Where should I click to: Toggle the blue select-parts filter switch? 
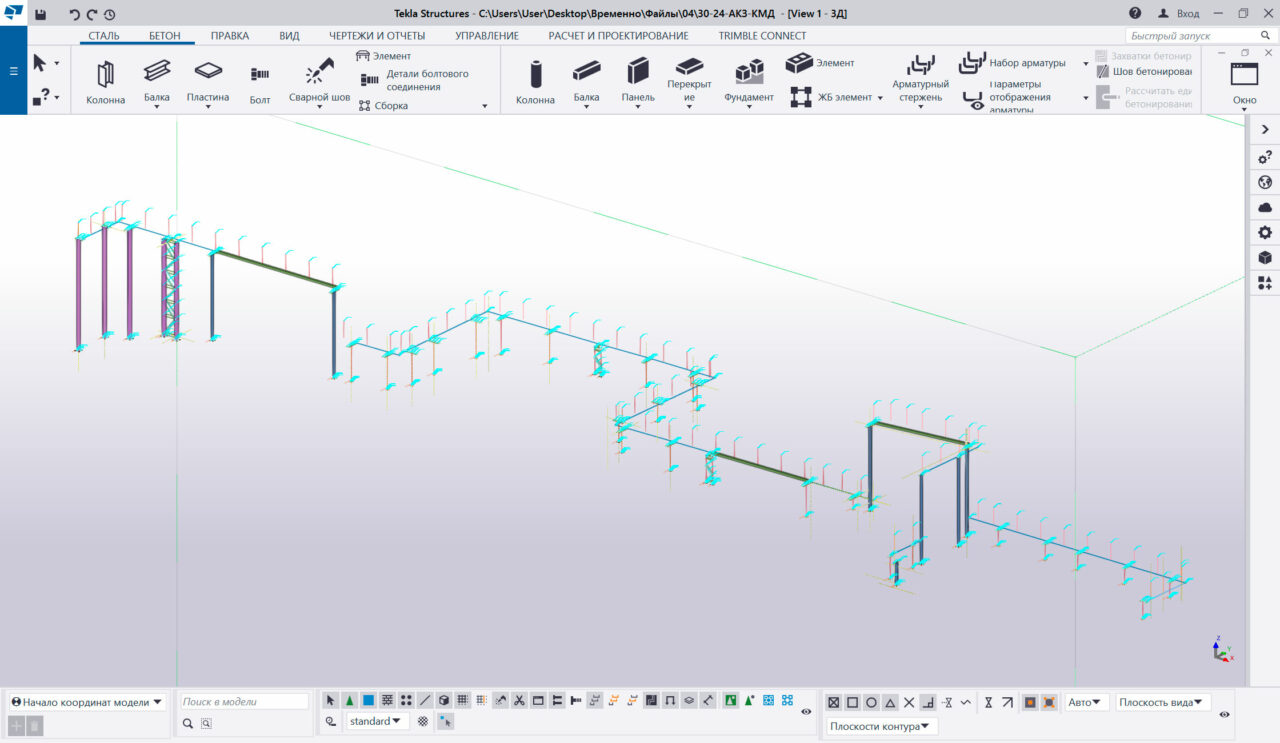[368, 701]
